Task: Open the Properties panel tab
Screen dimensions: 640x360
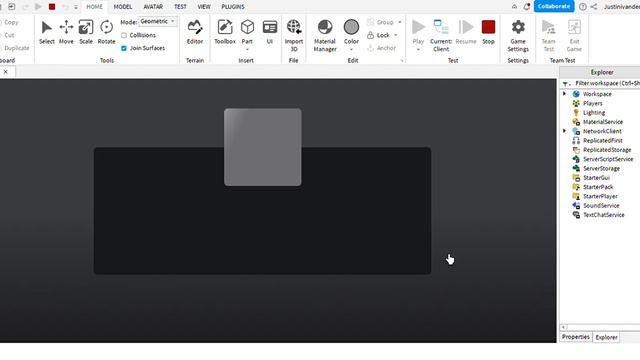Action: [x=576, y=337]
